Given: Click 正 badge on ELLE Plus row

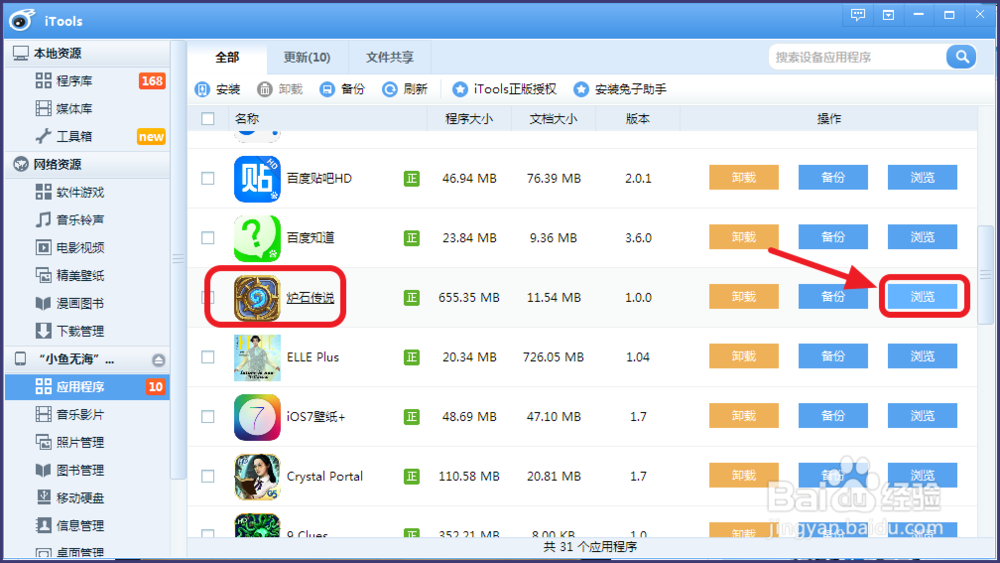Looking at the screenshot, I should (x=412, y=357).
